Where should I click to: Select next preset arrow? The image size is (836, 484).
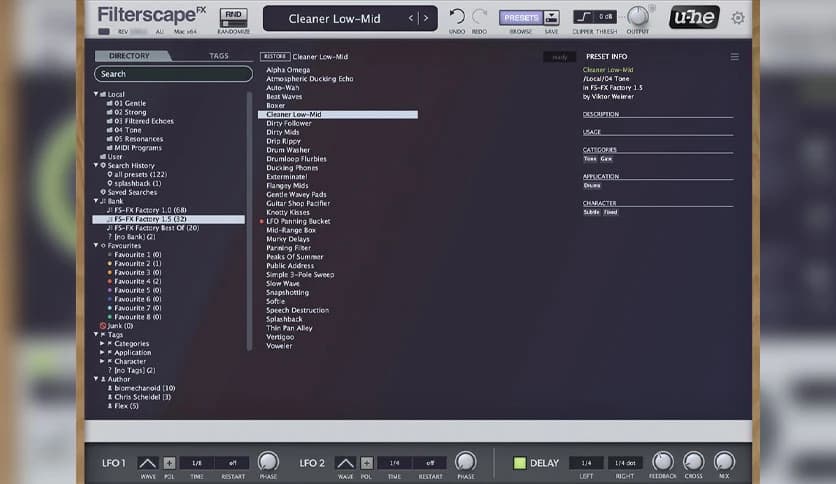[x=426, y=18]
